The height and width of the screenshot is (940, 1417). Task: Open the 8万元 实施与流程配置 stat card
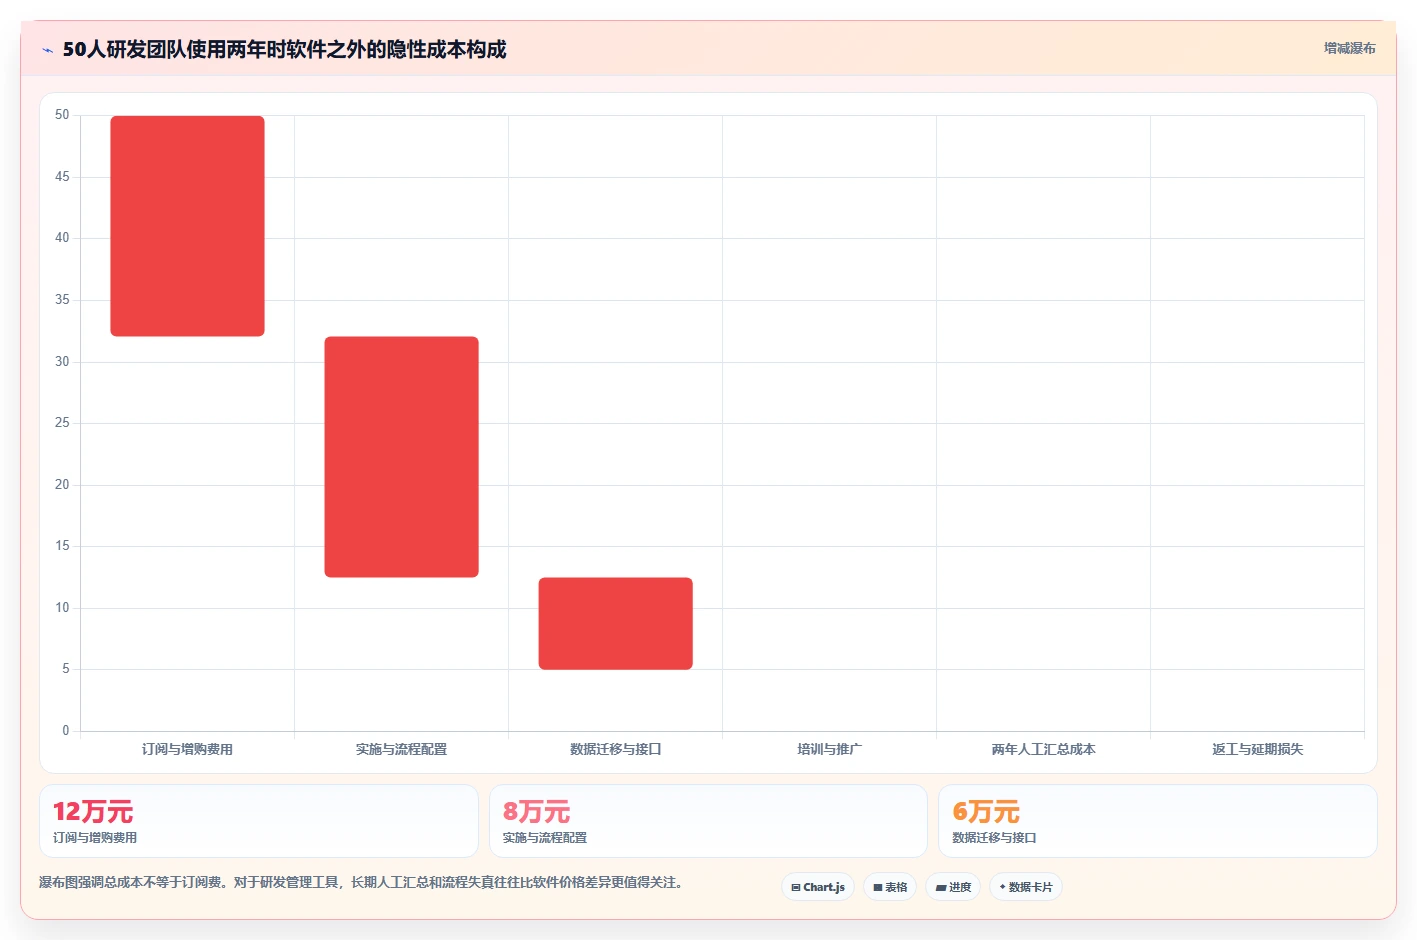[708, 821]
